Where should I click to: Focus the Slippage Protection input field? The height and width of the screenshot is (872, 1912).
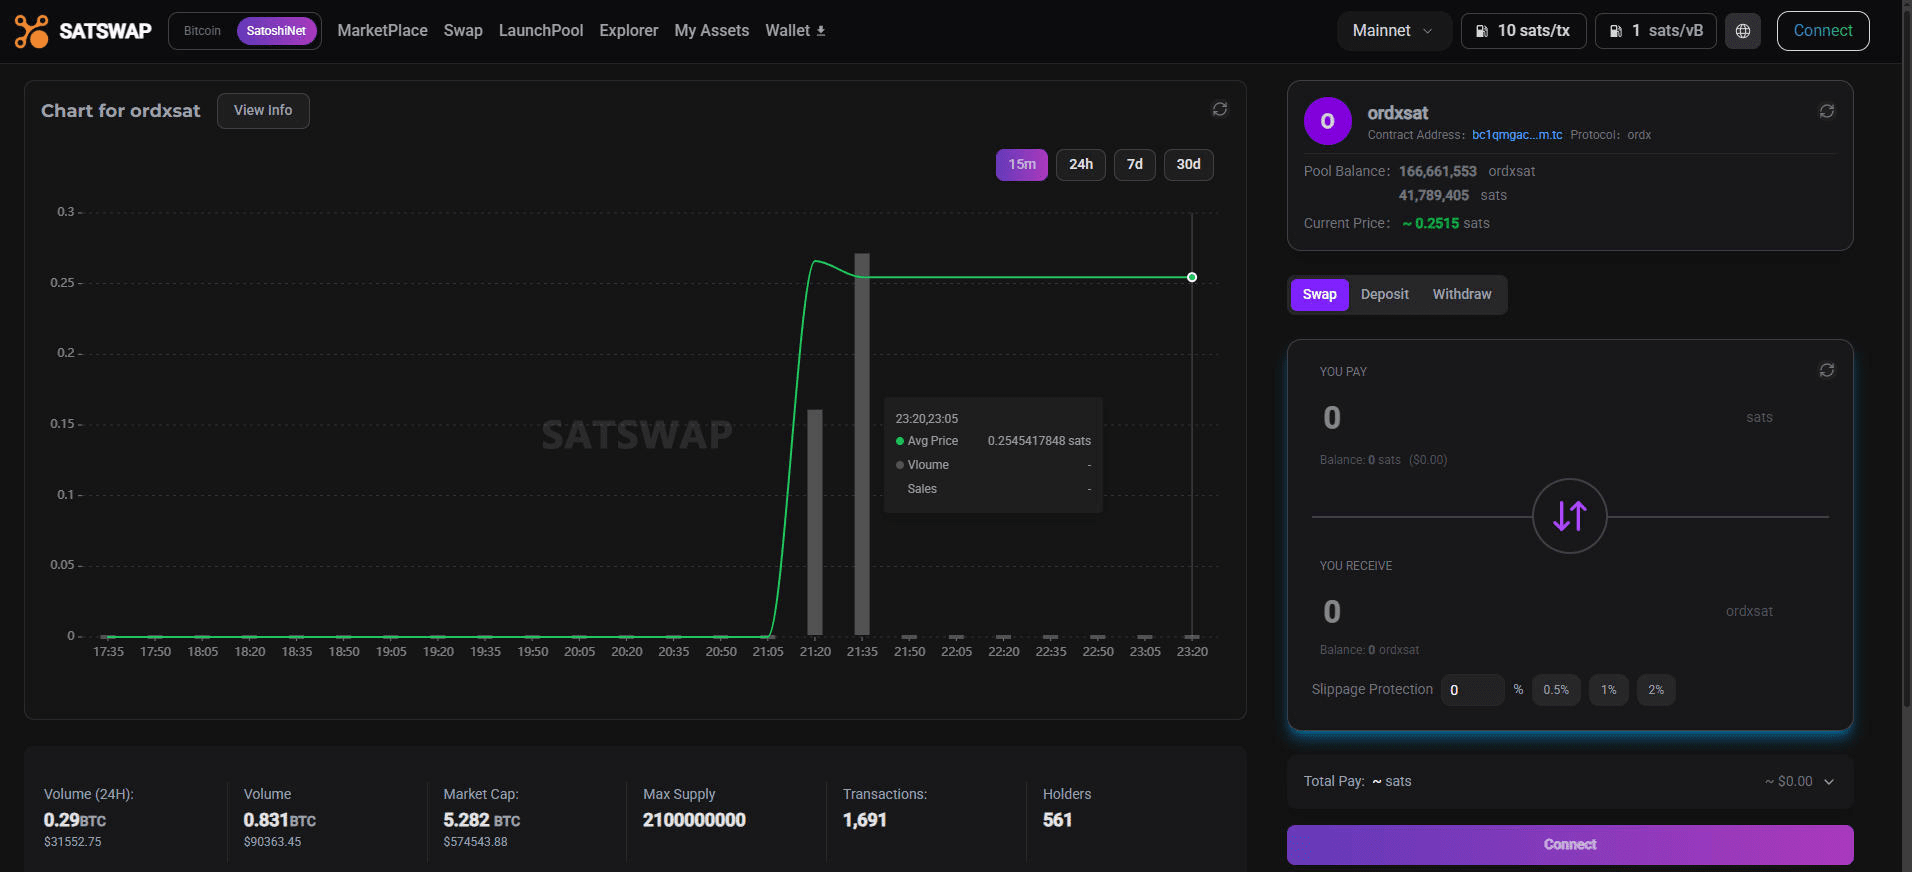1472,690
